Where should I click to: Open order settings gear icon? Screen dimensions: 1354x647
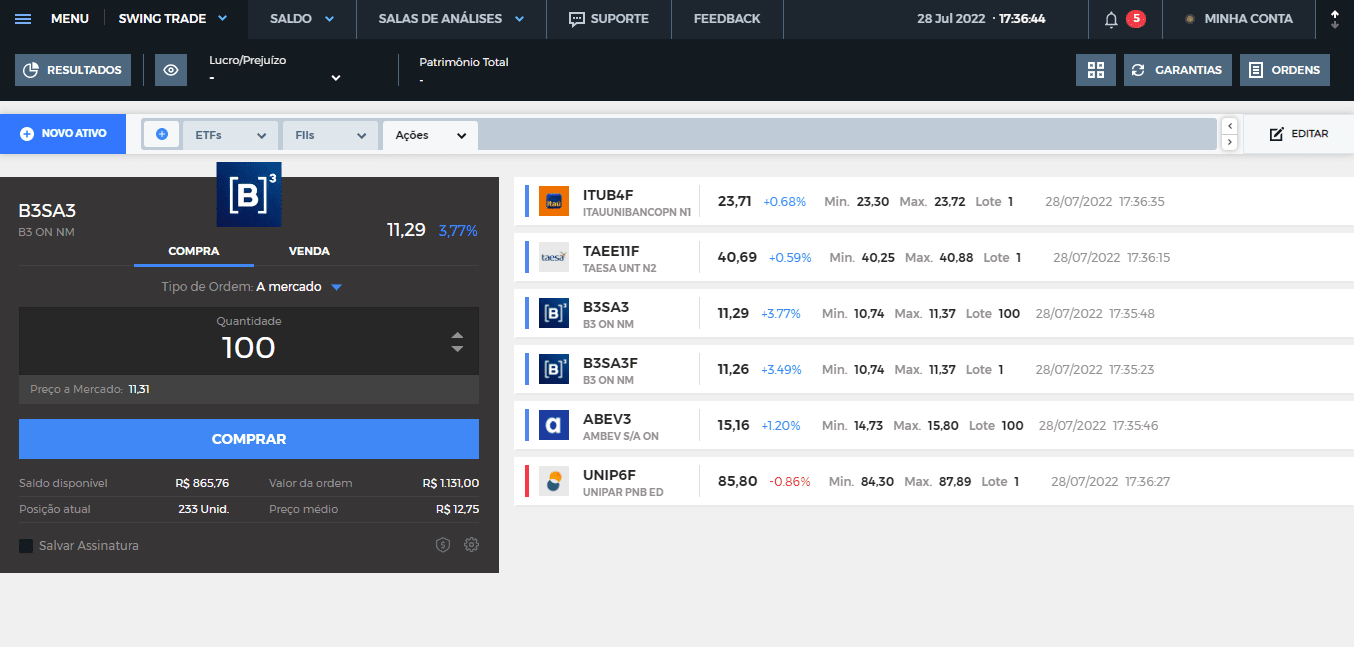[x=472, y=545]
